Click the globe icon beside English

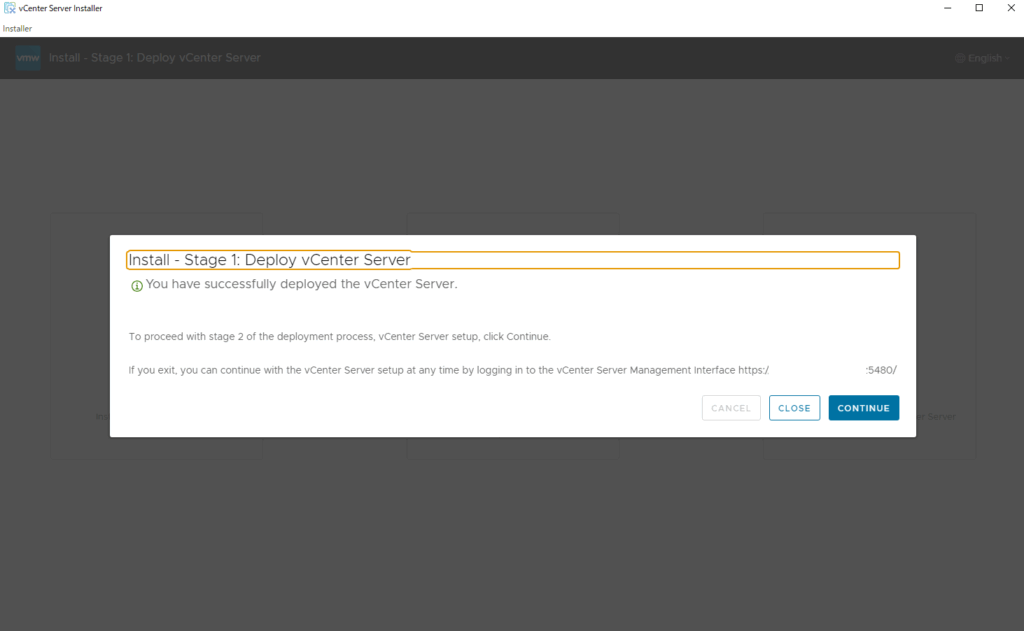coord(960,58)
